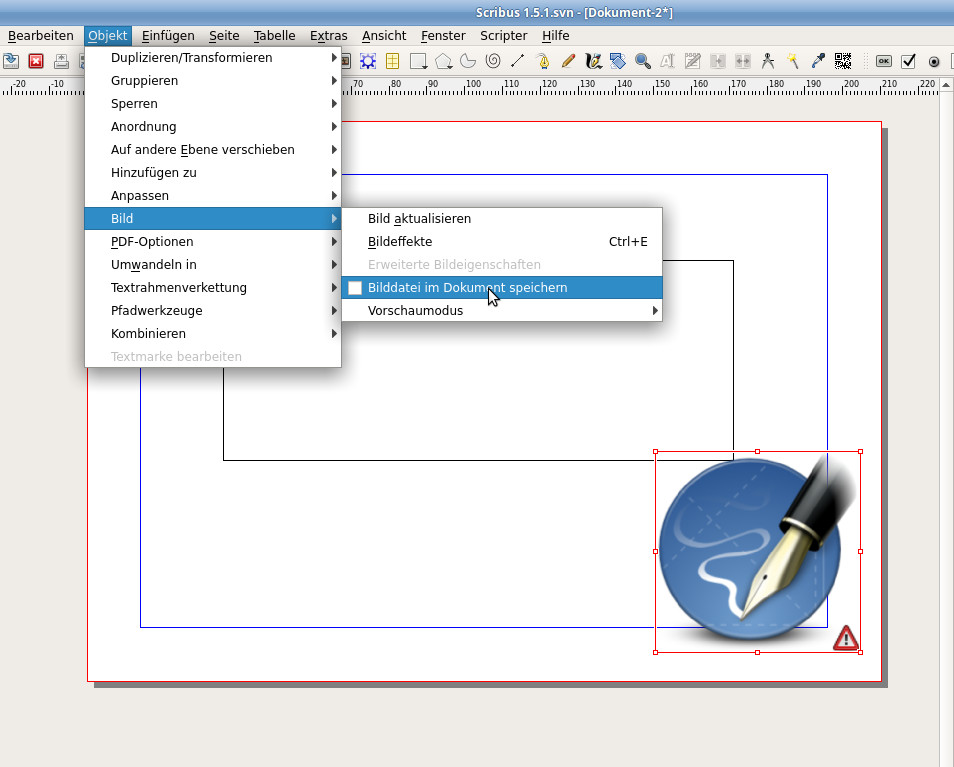Viewport: 954px width, 767px height.
Task: Select the Bezier curve pen tool
Action: click(543, 61)
